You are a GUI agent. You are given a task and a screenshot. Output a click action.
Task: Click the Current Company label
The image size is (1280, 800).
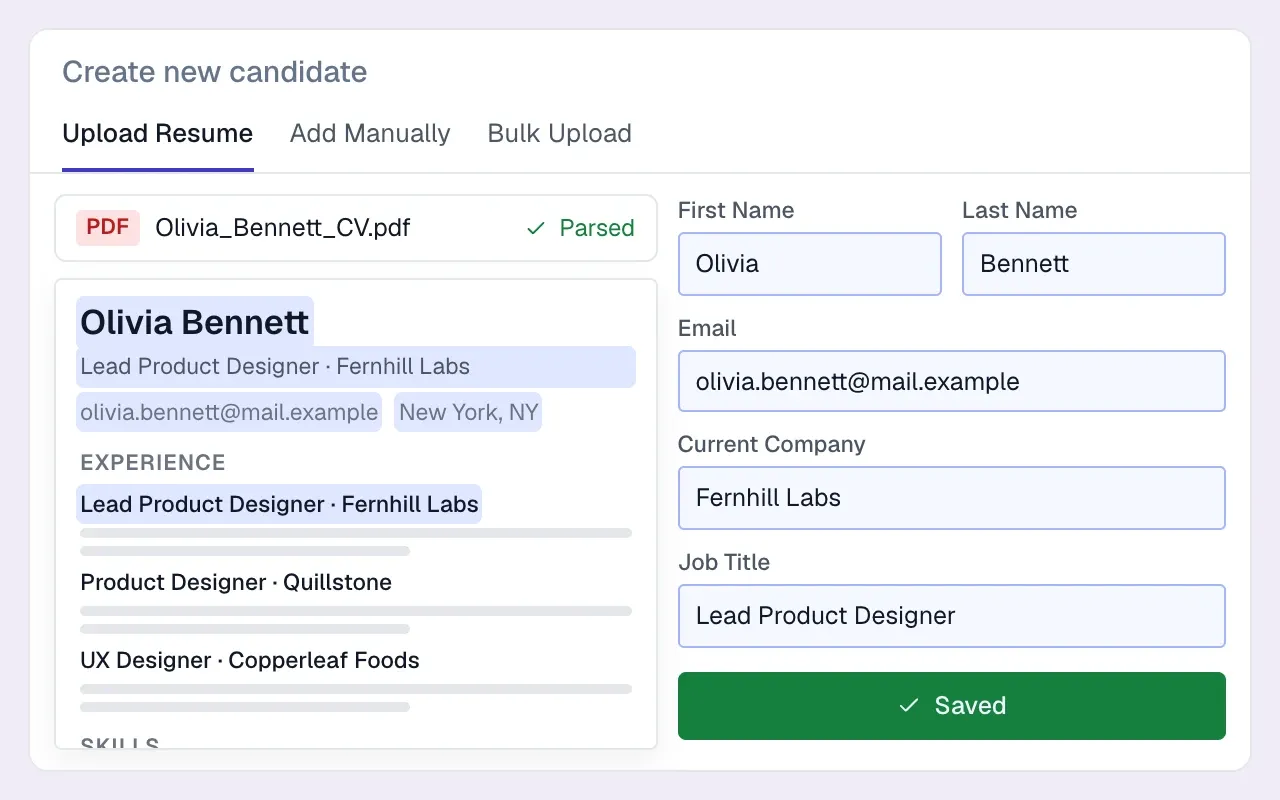coord(772,444)
